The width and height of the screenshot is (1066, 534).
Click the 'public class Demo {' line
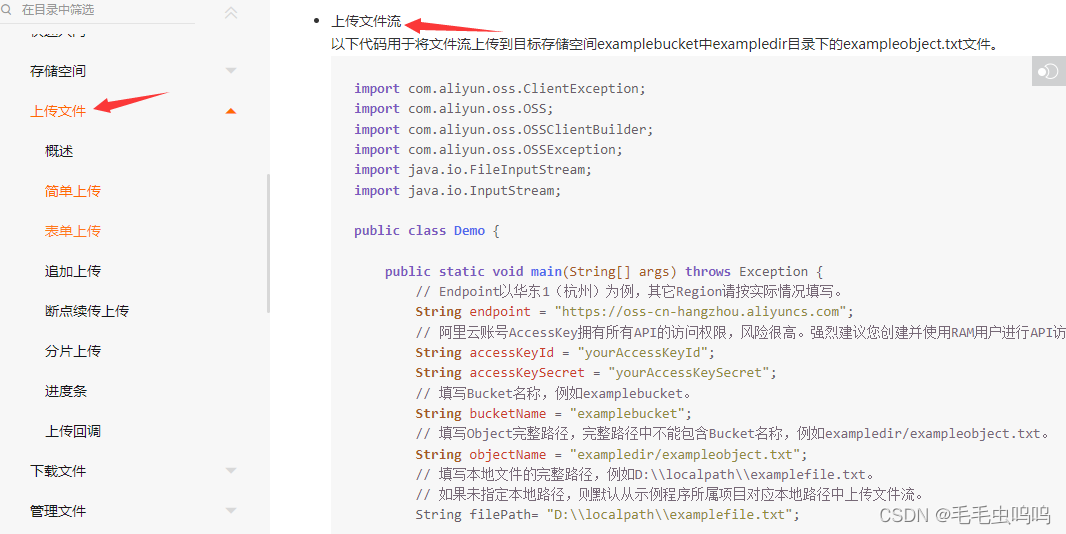click(427, 231)
